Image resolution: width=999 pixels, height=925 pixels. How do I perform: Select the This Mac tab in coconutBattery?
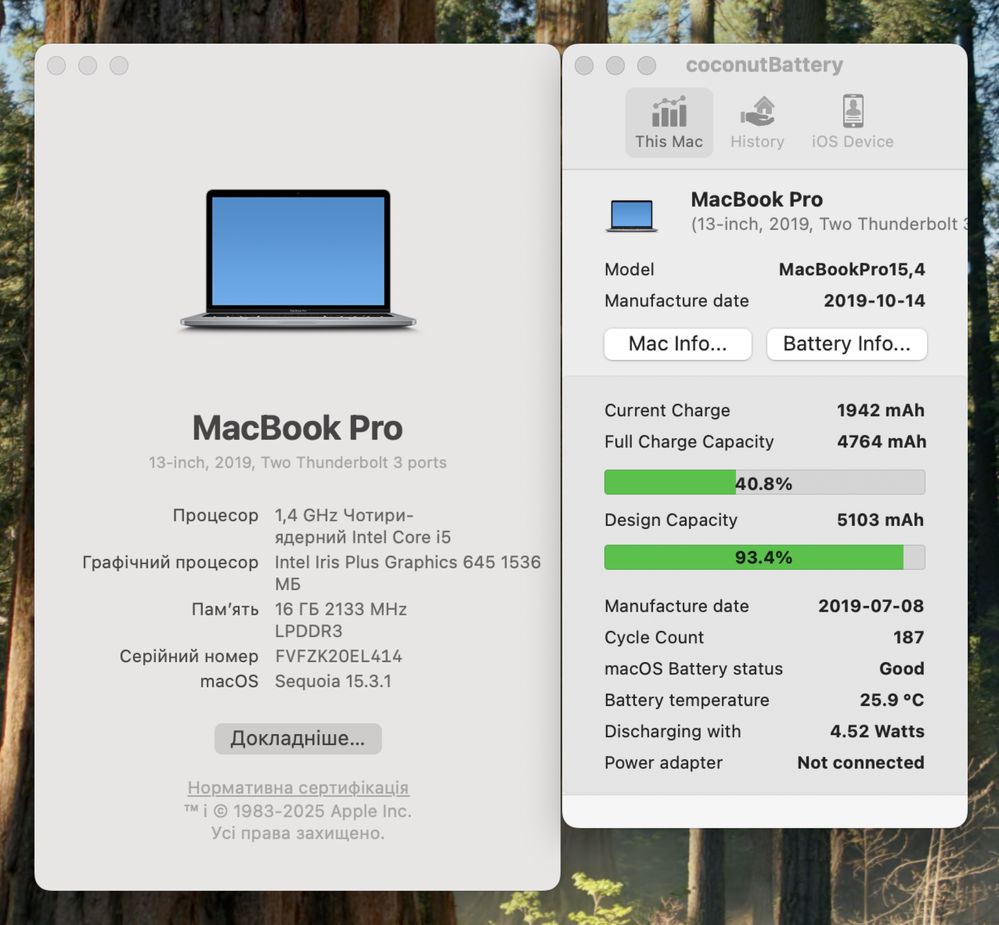[x=668, y=123]
